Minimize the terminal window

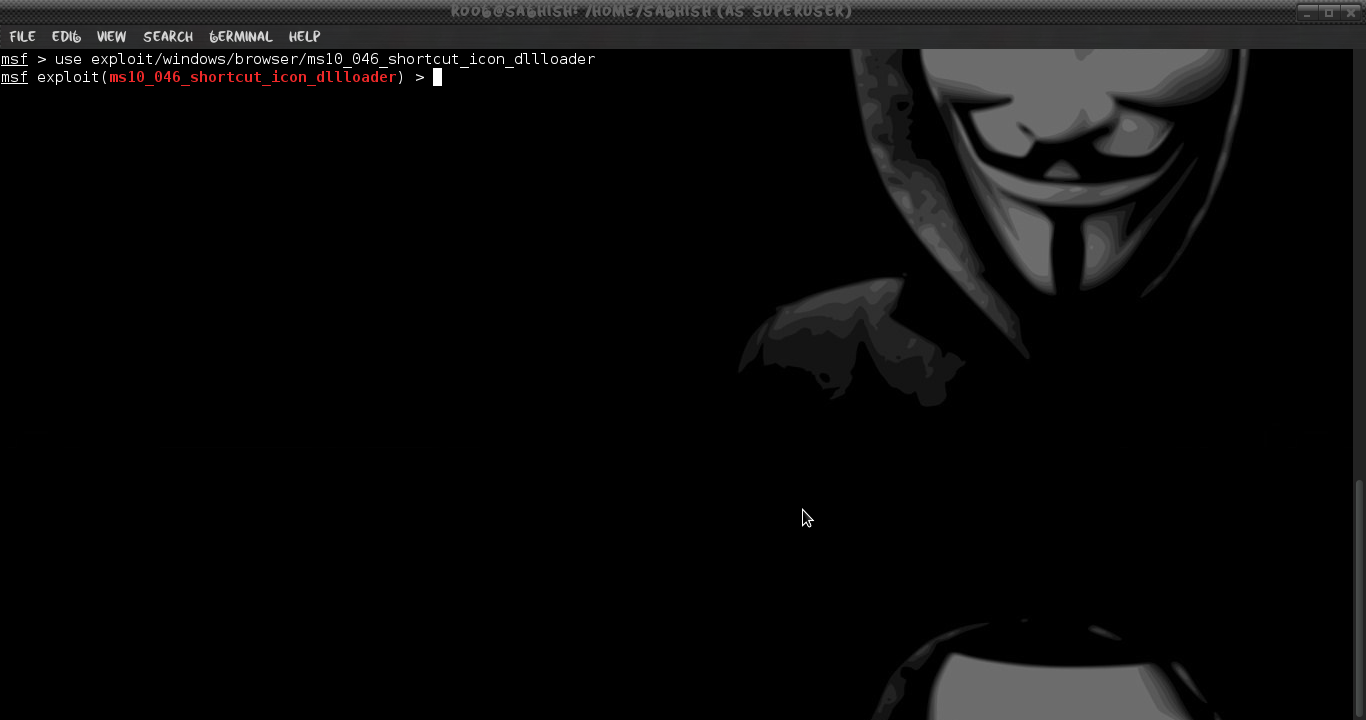point(1307,12)
